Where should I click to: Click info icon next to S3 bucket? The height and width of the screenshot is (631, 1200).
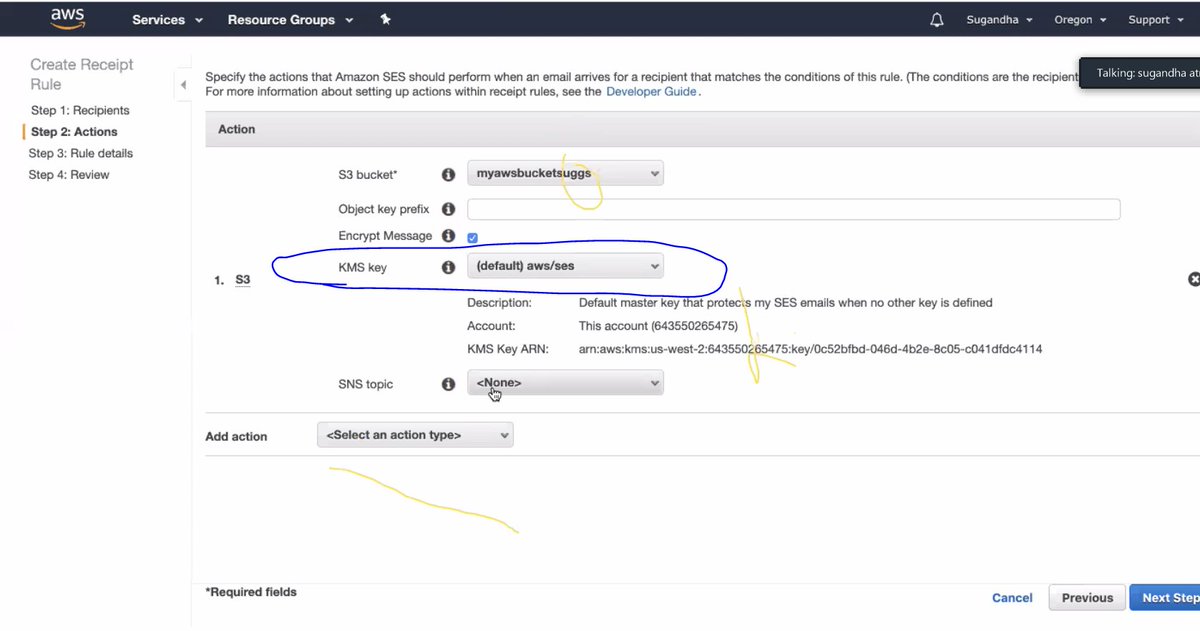click(449, 174)
